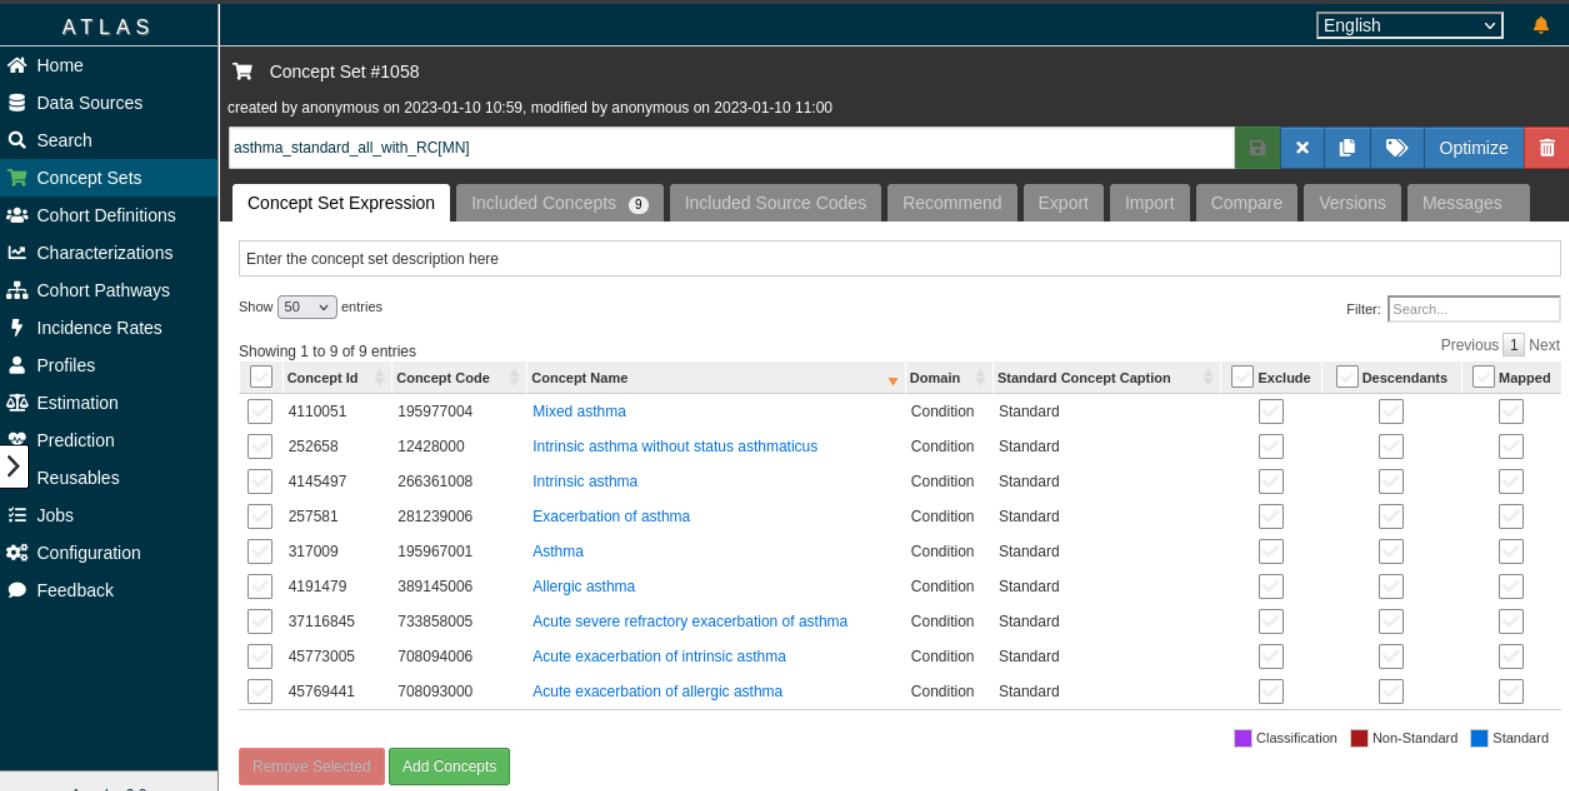
Task: Click the Add Concepts button
Action: (449, 766)
